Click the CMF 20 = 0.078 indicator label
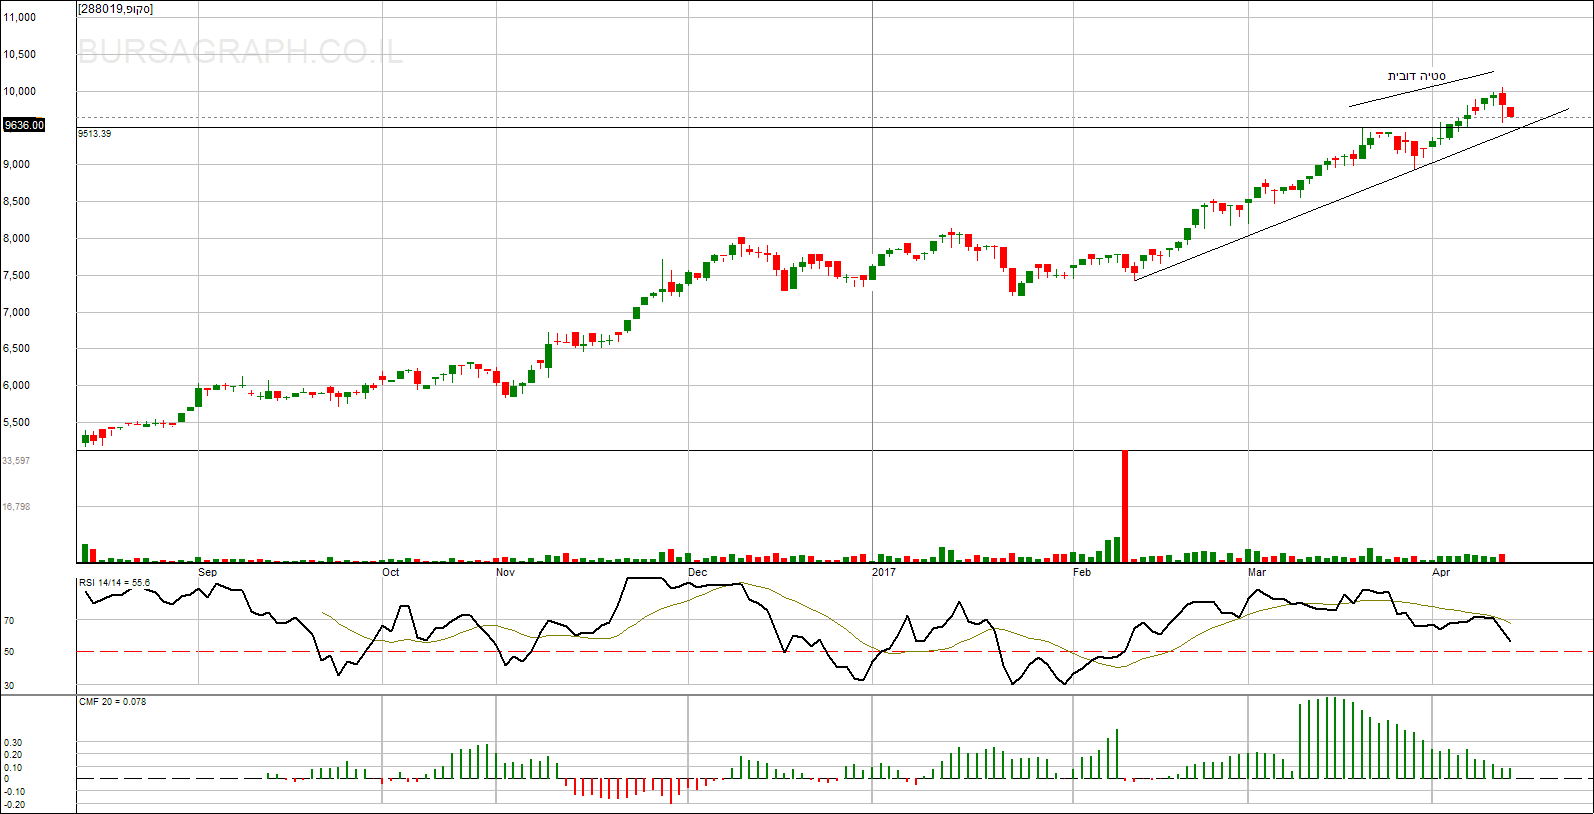 tap(112, 702)
